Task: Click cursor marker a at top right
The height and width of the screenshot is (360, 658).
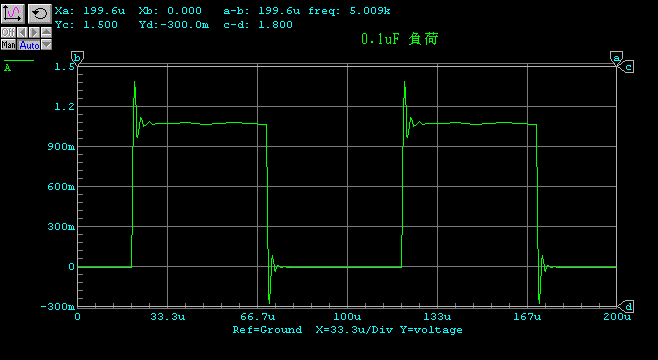Action: tap(616, 58)
